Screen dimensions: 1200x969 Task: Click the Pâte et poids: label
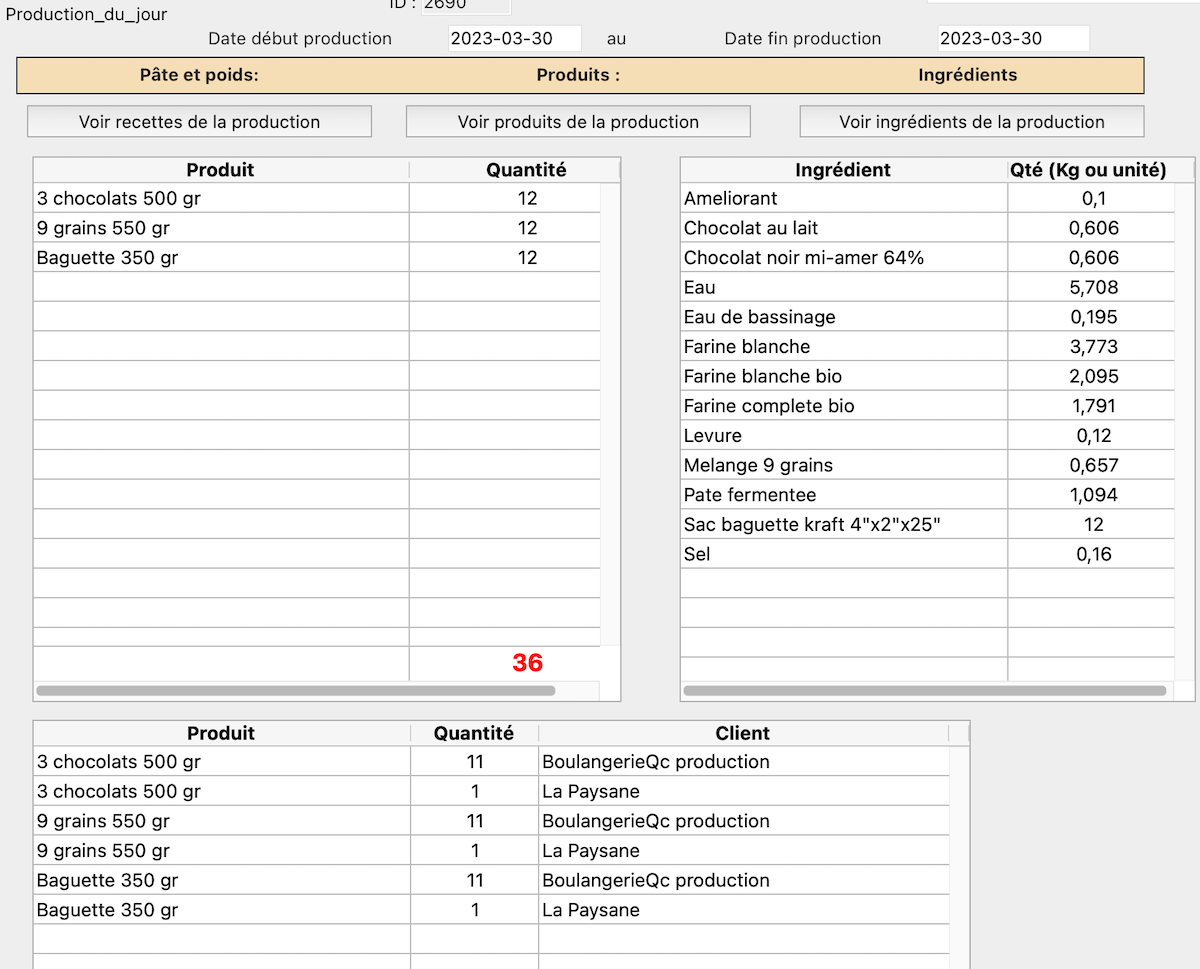(200, 75)
